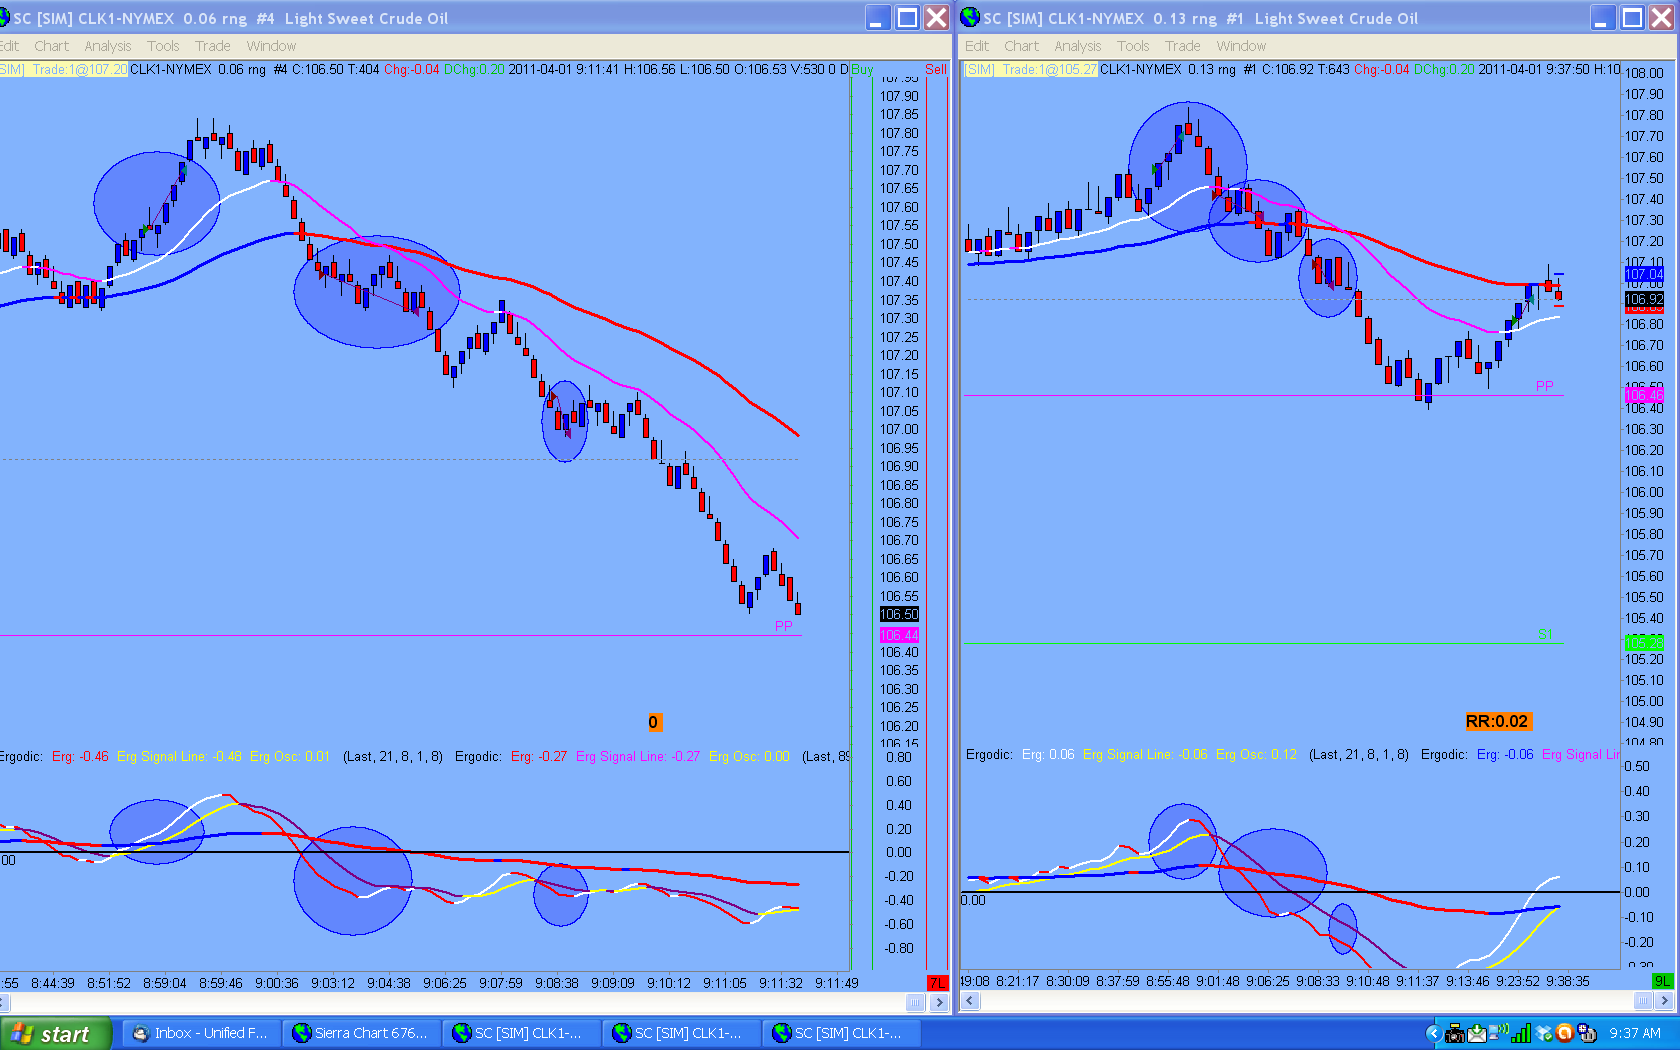This screenshot has height=1050, width=1680.
Task: Open the Trade menu in right chart window
Action: tap(1182, 46)
